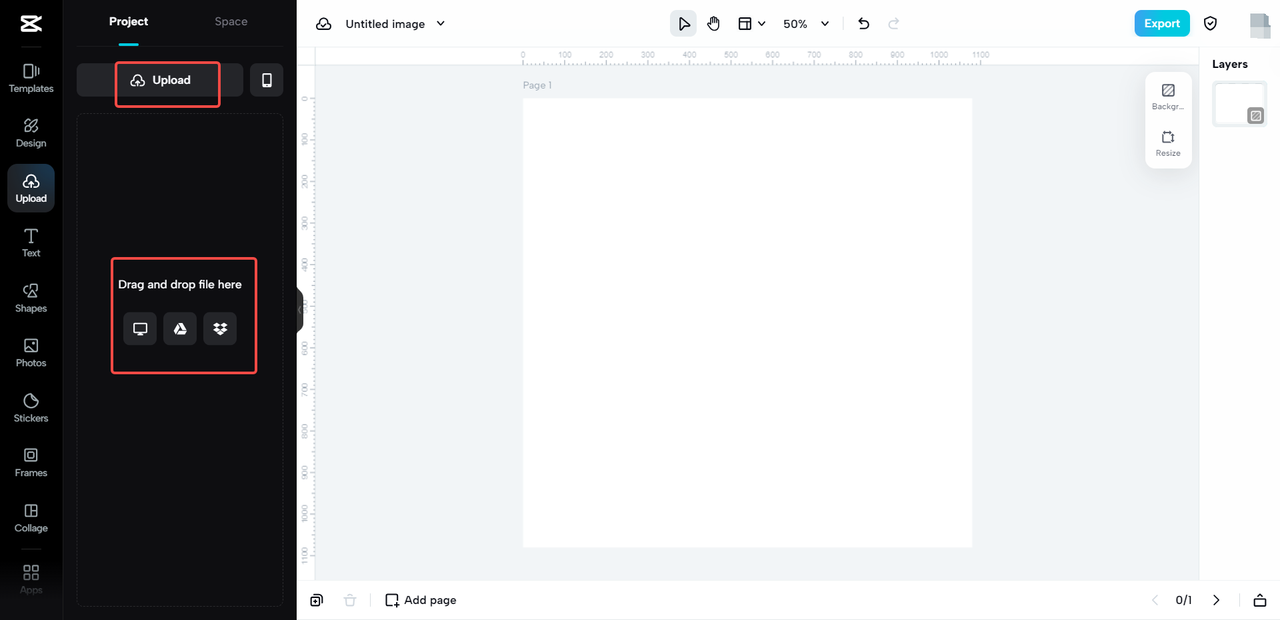Upload from Dropbox icon
The image size is (1280, 620).
pos(220,329)
